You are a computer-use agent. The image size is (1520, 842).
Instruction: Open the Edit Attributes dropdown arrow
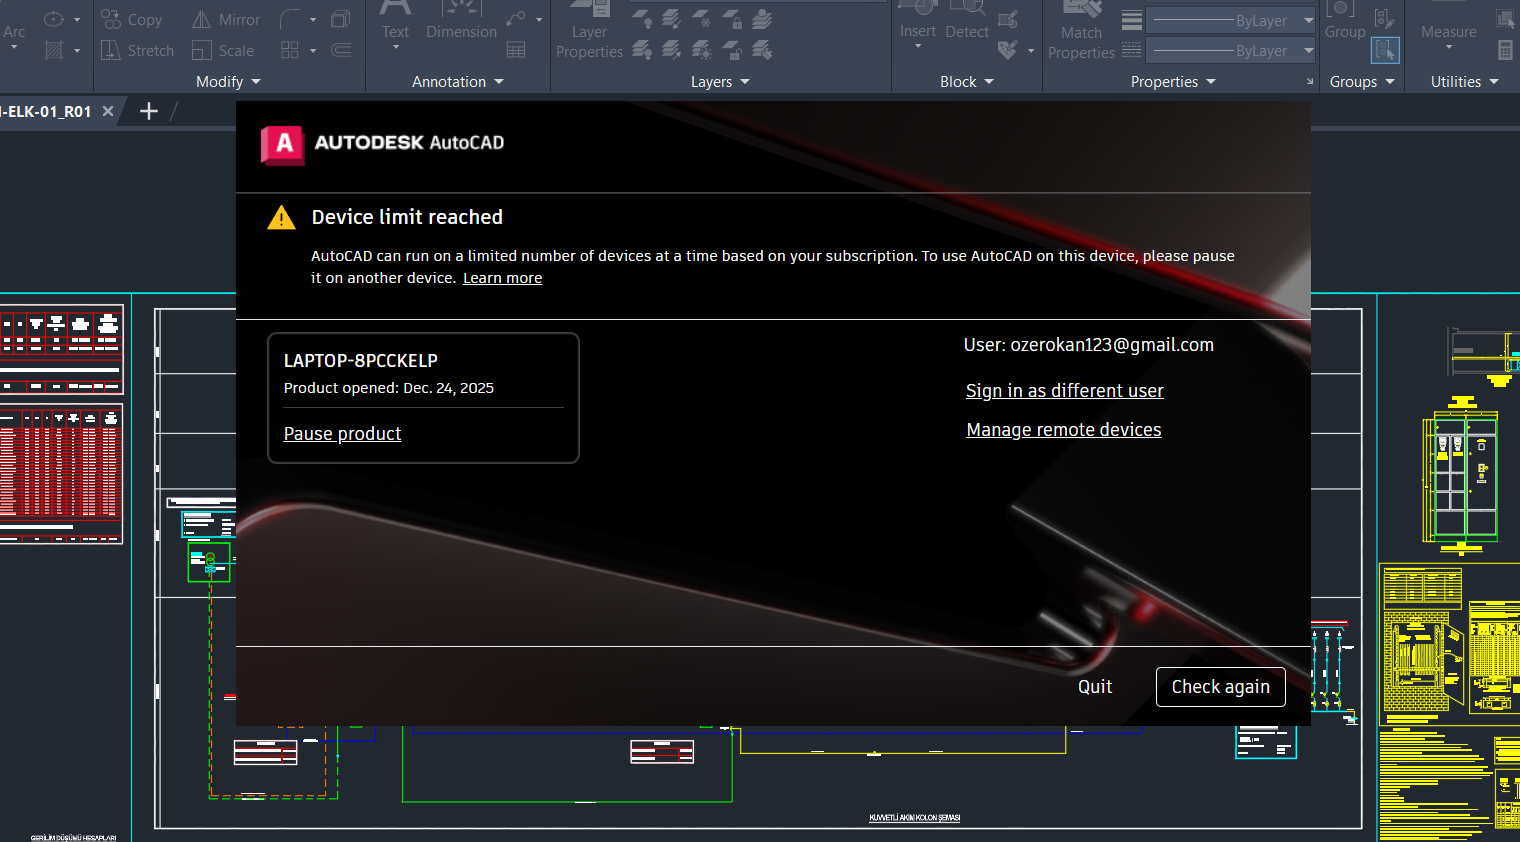click(x=1031, y=50)
